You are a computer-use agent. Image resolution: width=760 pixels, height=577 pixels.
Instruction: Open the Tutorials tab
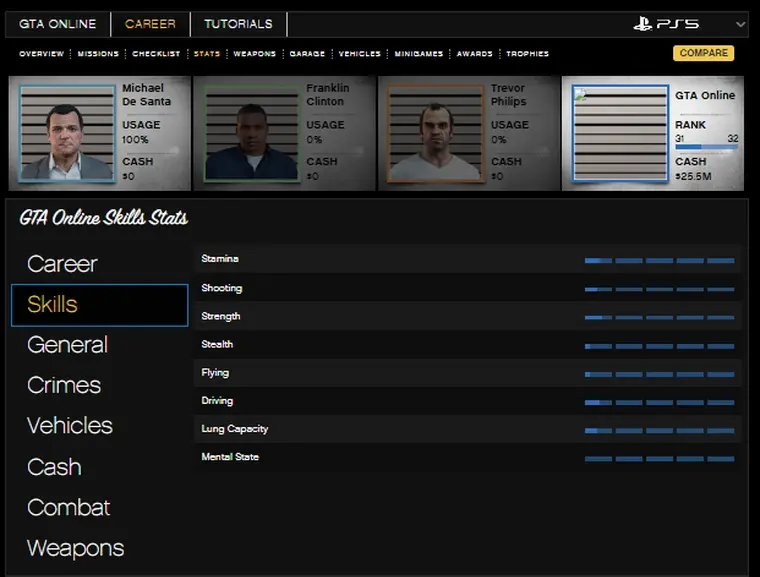click(238, 24)
